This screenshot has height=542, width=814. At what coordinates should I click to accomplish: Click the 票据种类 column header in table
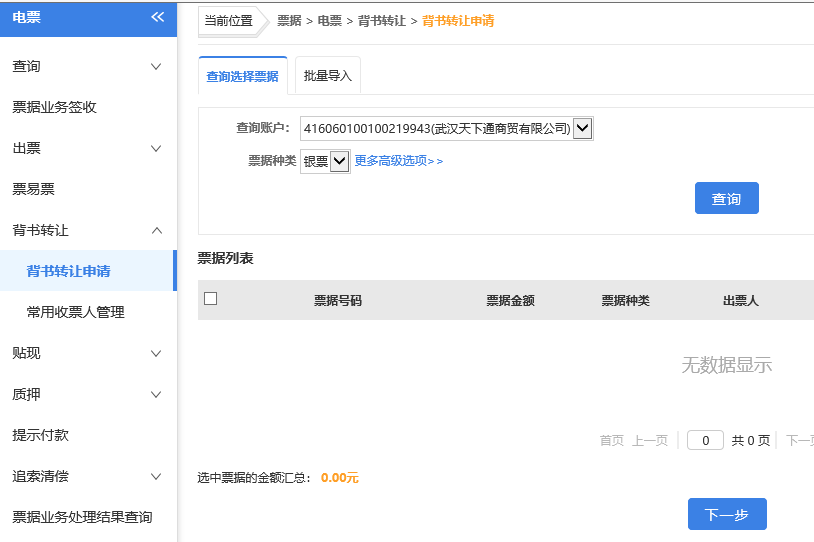tap(626, 301)
